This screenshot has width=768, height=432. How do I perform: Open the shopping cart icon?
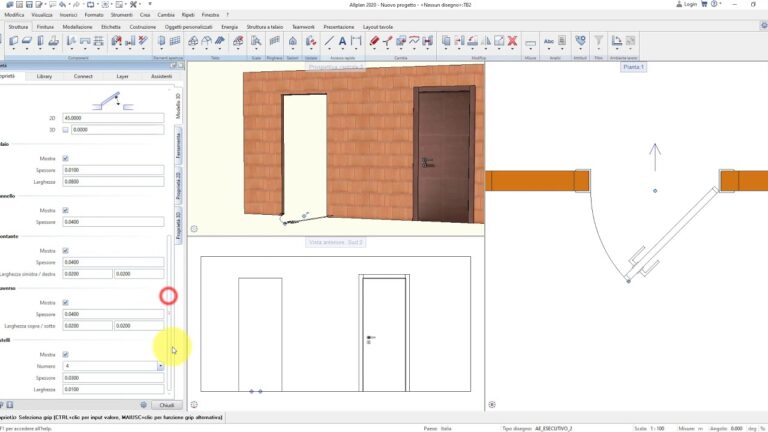point(704,4)
